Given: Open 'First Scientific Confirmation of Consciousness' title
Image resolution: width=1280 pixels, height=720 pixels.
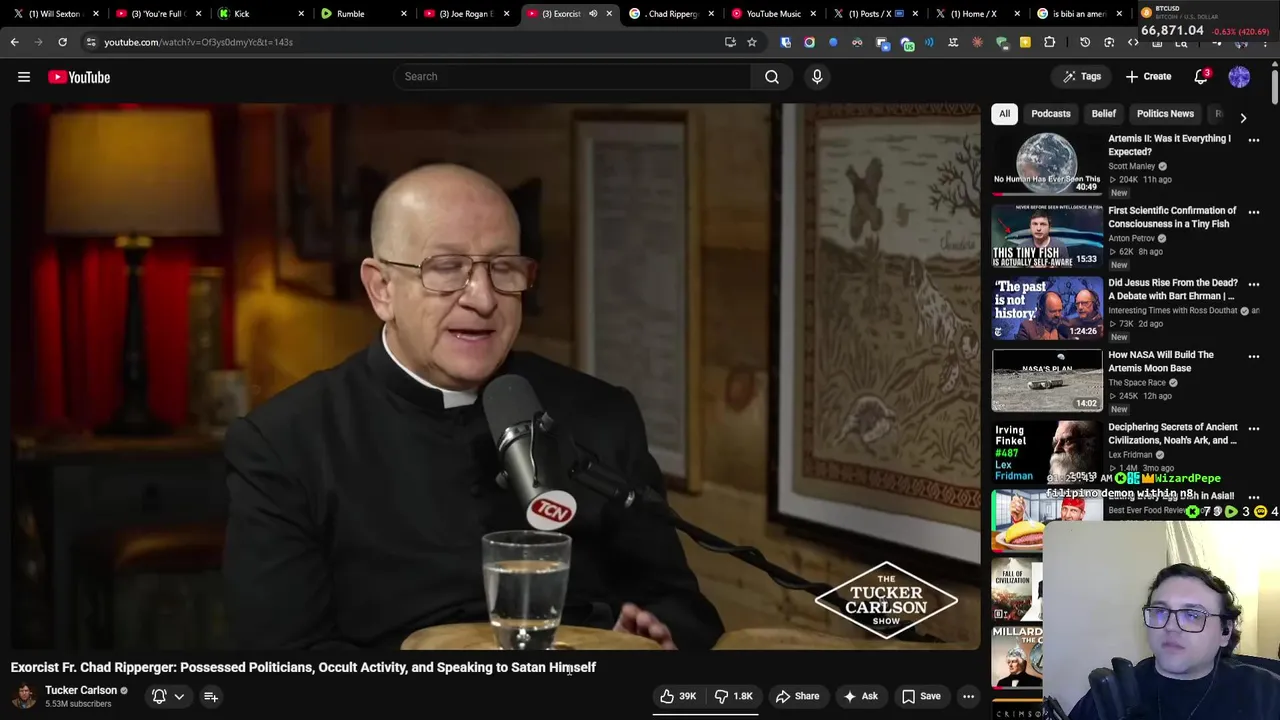Looking at the screenshot, I should click(x=1172, y=217).
